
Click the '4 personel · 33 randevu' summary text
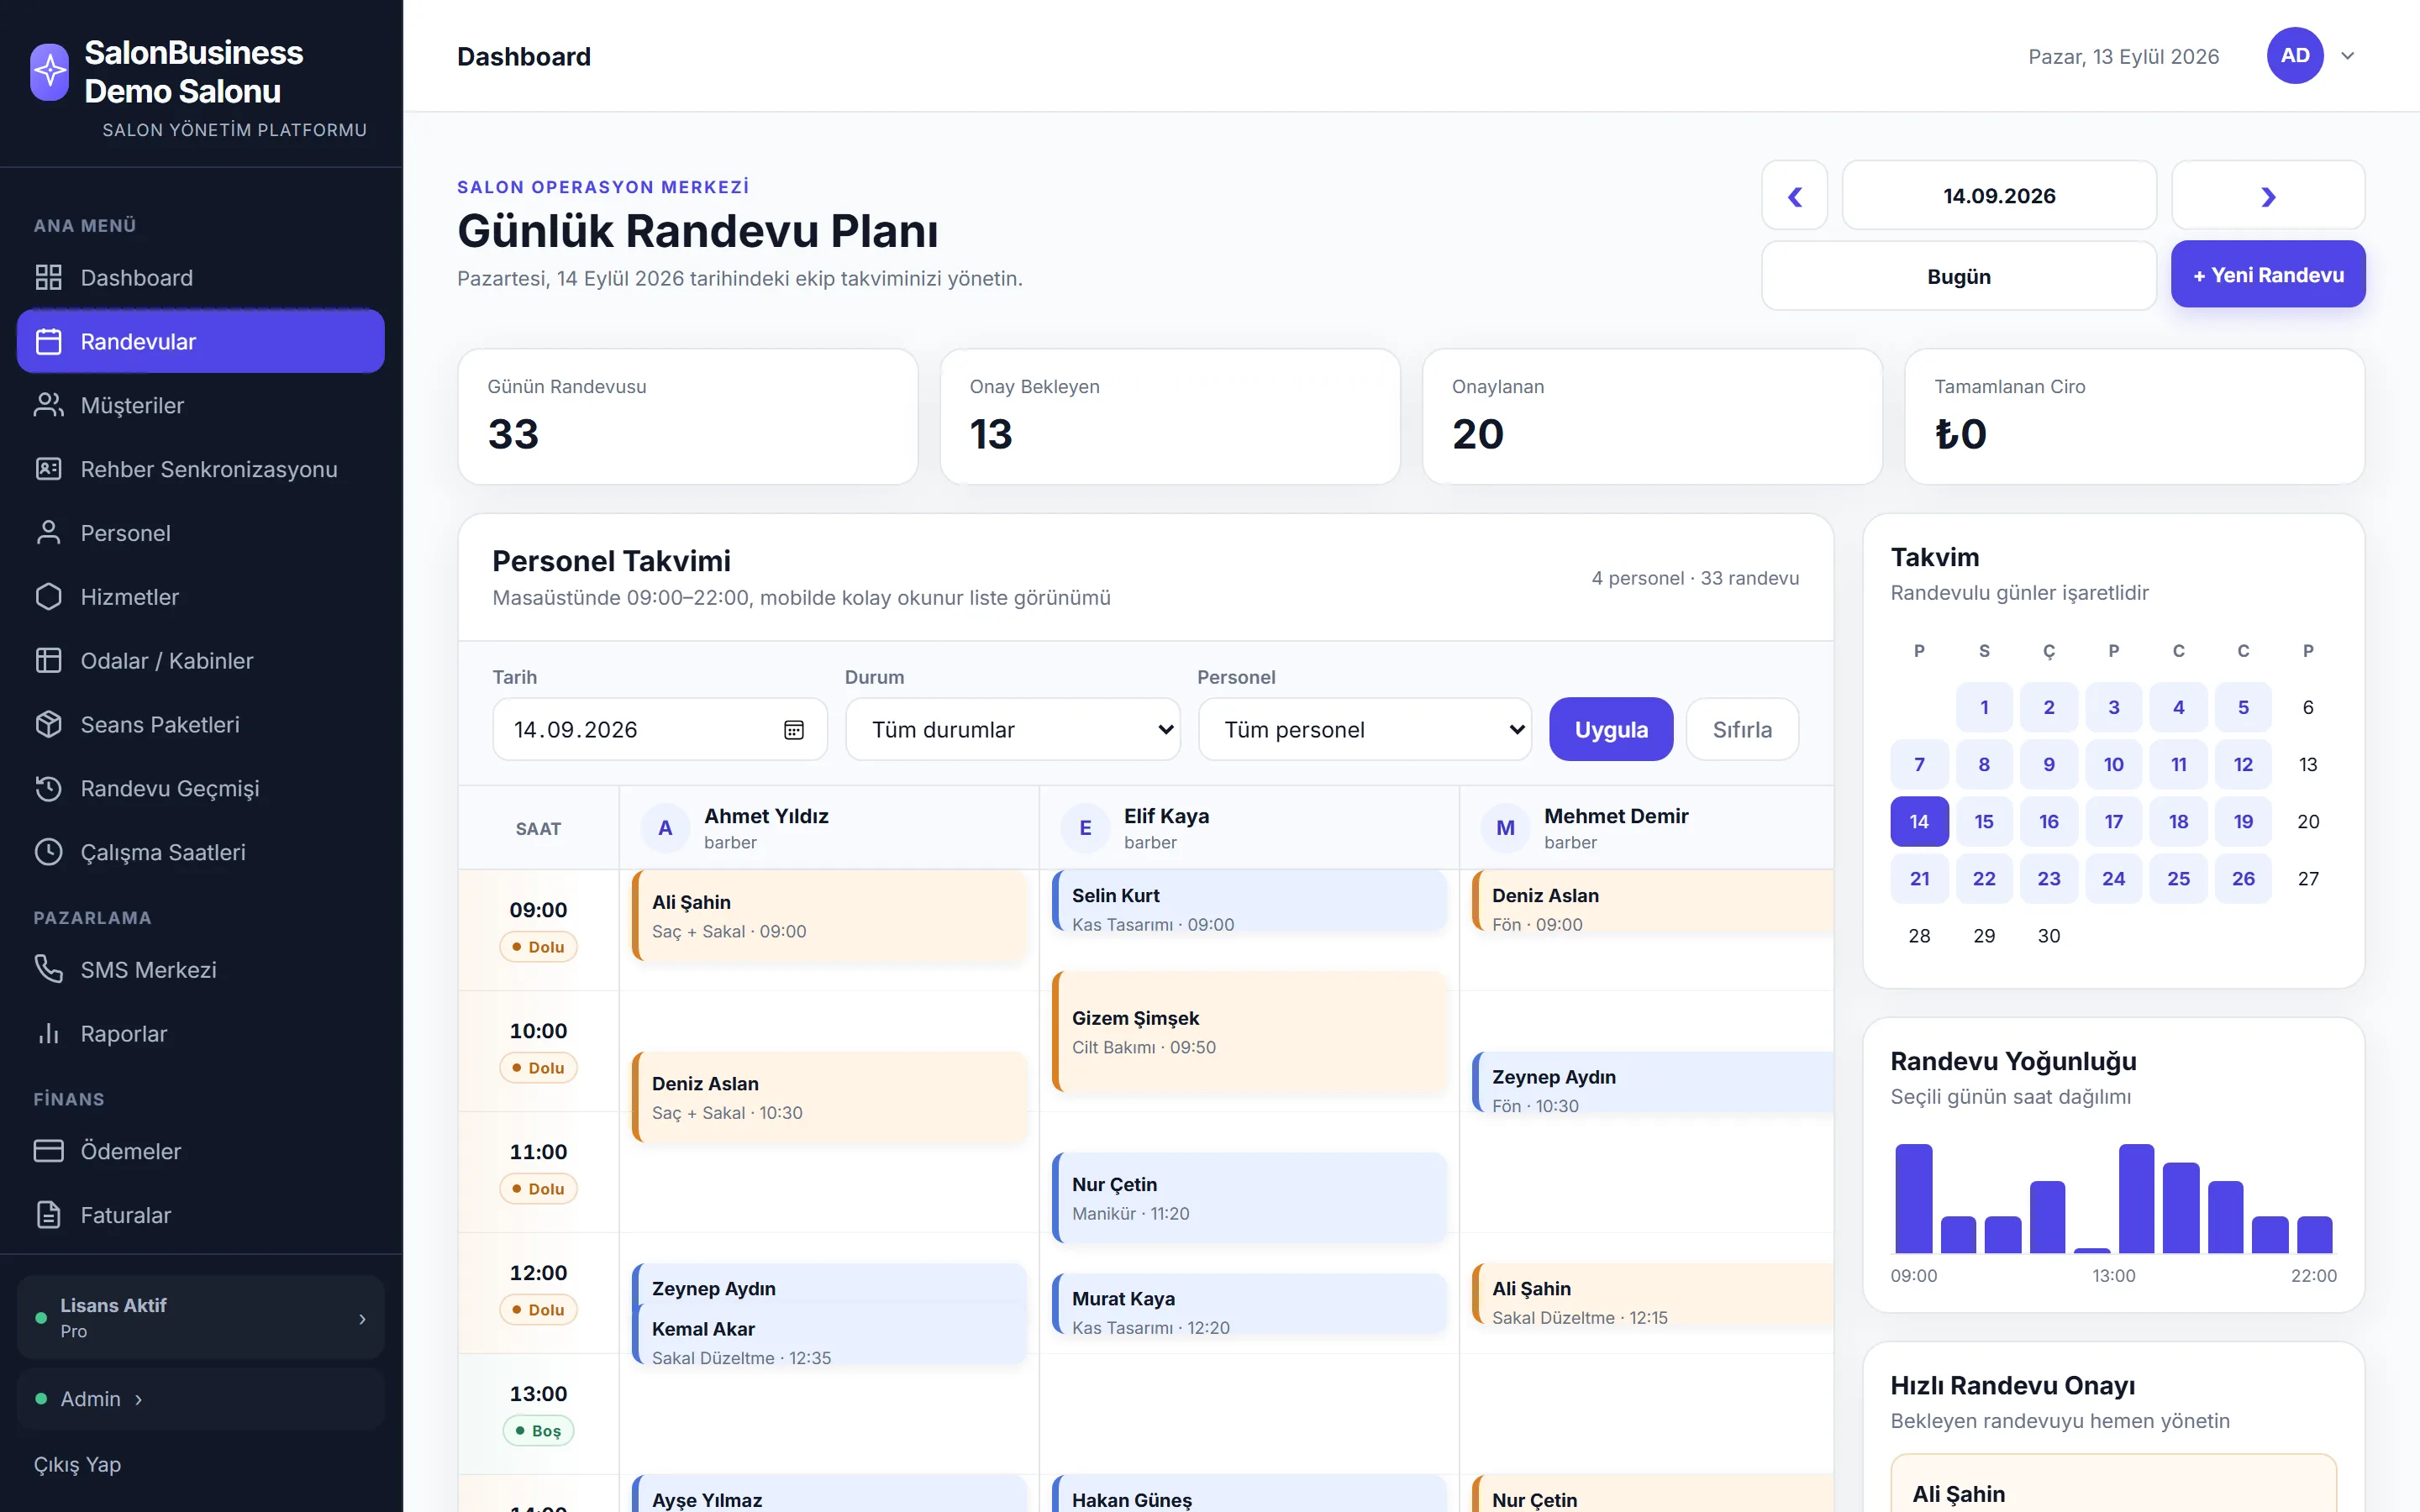tap(1695, 578)
